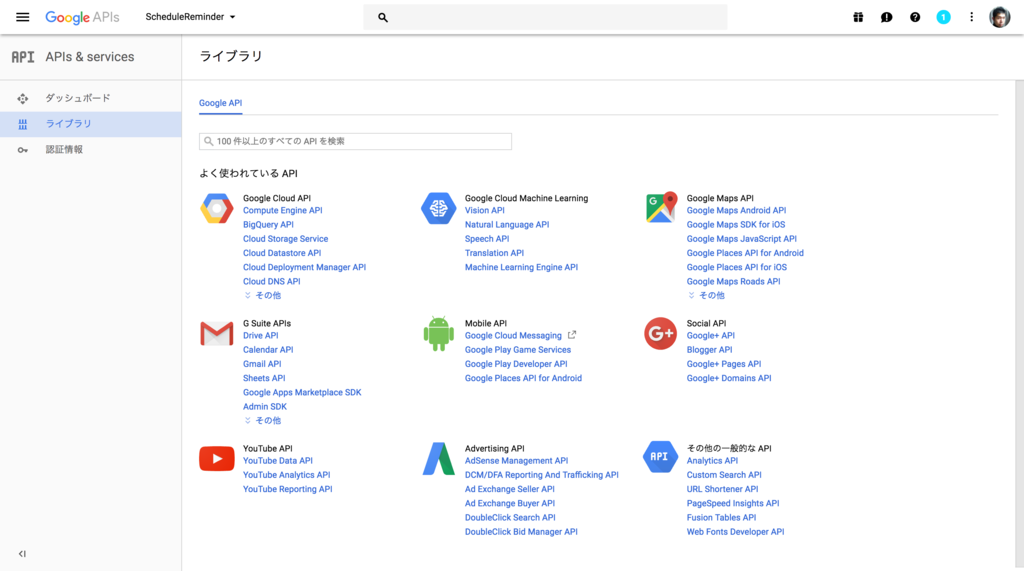Viewport: 1024px width, 571px height.
Task: Open Drive API link
Action: click(261, 336)
